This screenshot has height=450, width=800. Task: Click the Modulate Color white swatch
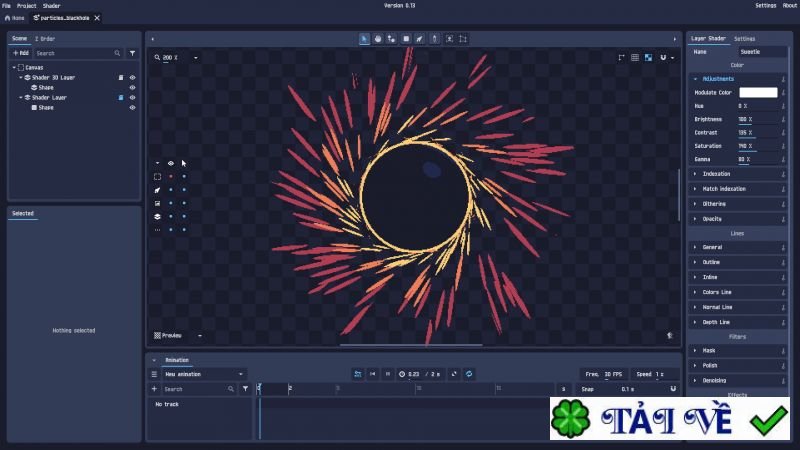[758, 92]
